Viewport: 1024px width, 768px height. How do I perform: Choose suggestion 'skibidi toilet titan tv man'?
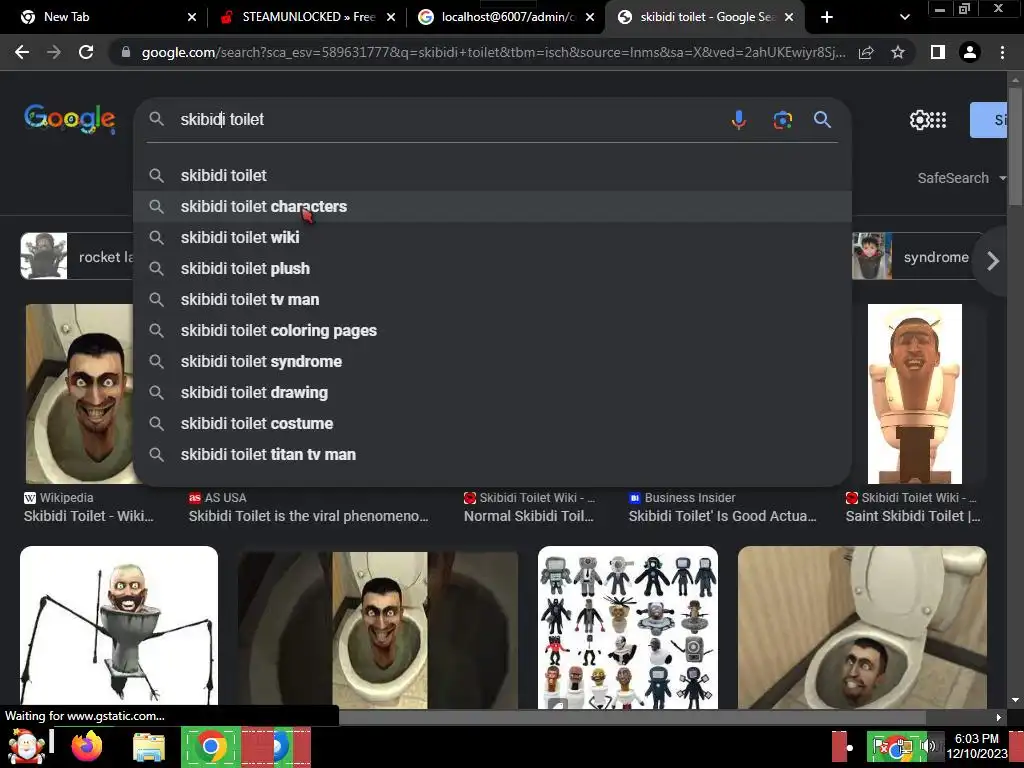[492, 455]
